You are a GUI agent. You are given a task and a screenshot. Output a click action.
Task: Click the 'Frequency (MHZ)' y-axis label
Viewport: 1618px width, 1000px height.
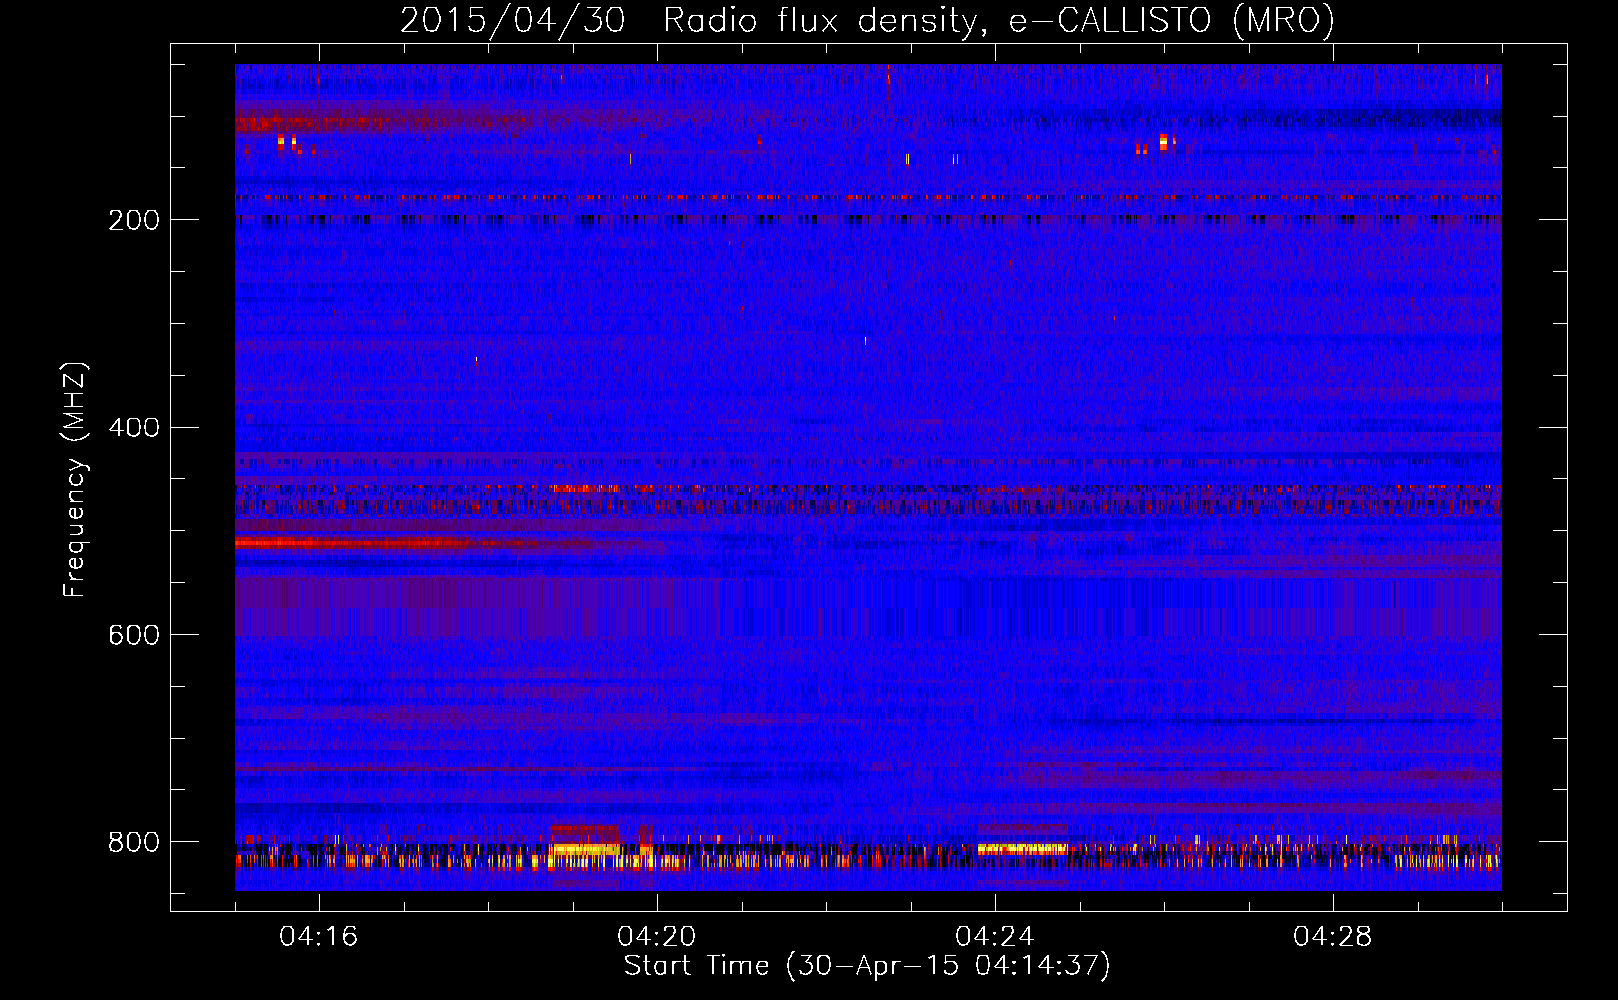tap(75, 480)
